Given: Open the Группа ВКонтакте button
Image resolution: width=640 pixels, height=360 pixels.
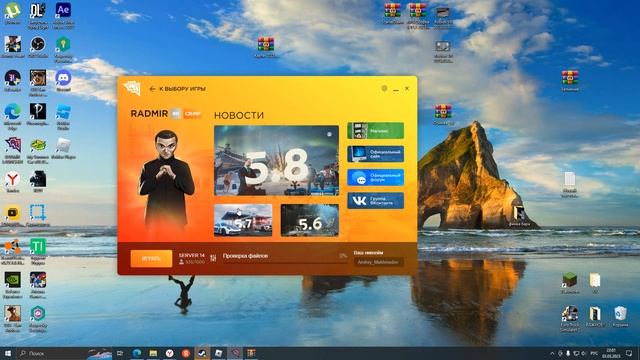Looking at the screenshot, I should [376, 200].
